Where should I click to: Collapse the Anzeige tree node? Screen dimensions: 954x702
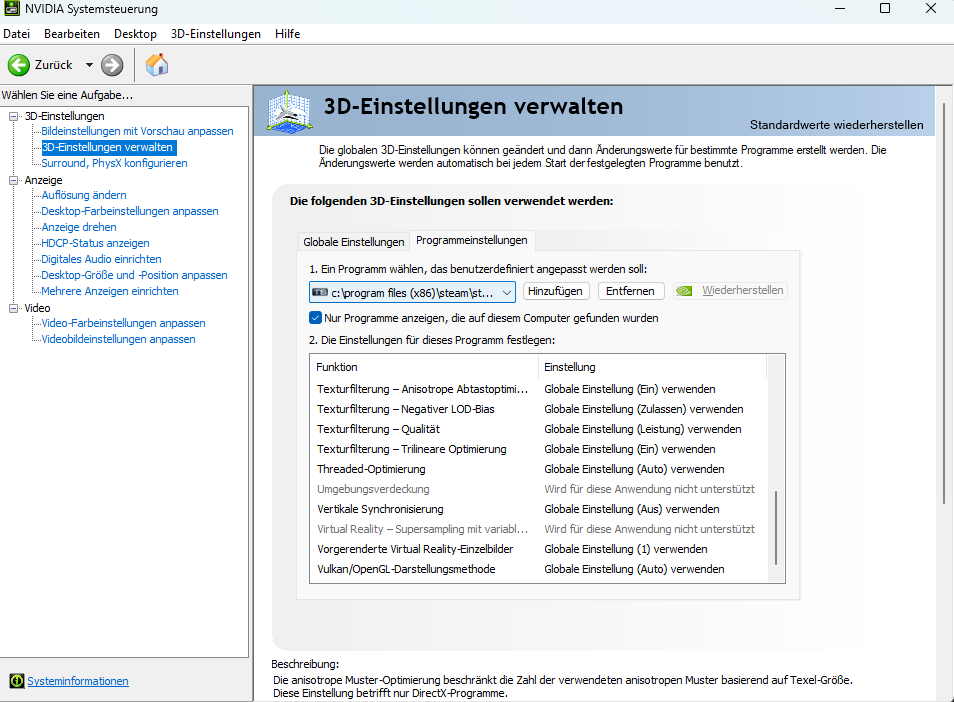pyautogui.click(x=13, y=180)
